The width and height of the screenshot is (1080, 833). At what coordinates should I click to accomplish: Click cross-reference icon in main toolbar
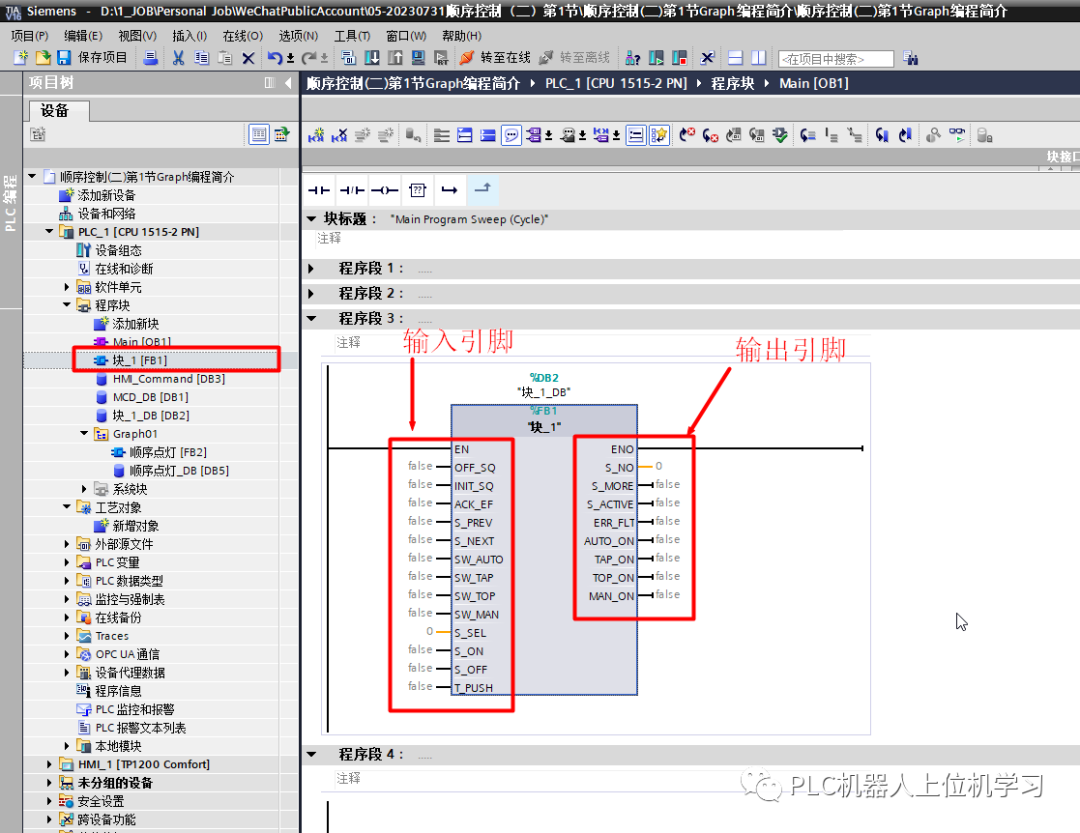707,58
